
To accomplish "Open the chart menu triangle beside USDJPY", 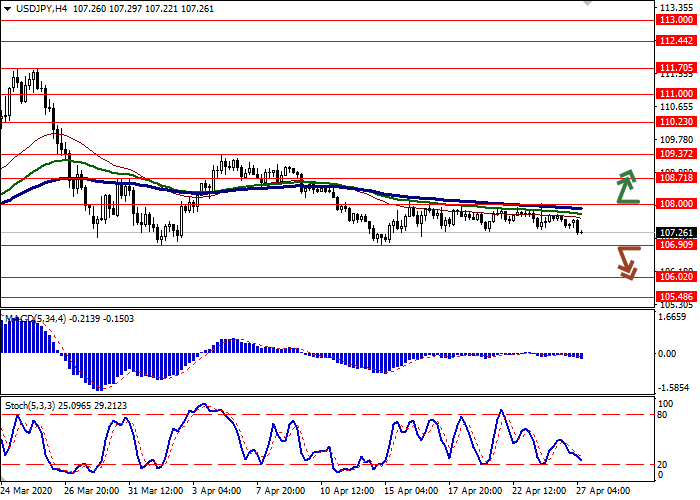I will (x=7, y=8).
